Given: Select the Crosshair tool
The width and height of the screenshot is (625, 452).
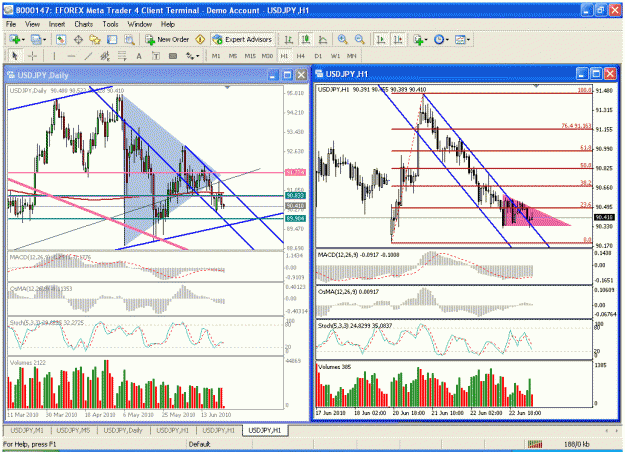Looking at the screenshot, I should click(x=32, y=56).
